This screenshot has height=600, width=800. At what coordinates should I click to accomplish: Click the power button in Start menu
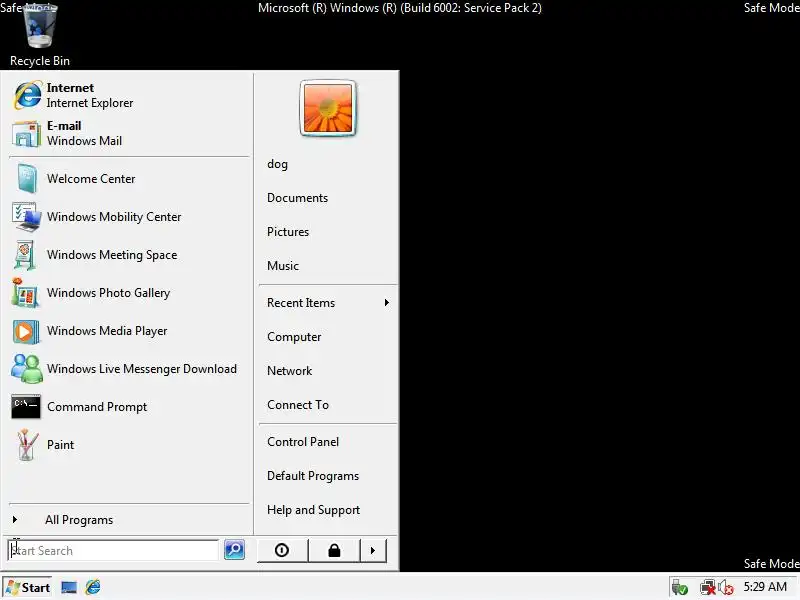[x=282, y=551]
